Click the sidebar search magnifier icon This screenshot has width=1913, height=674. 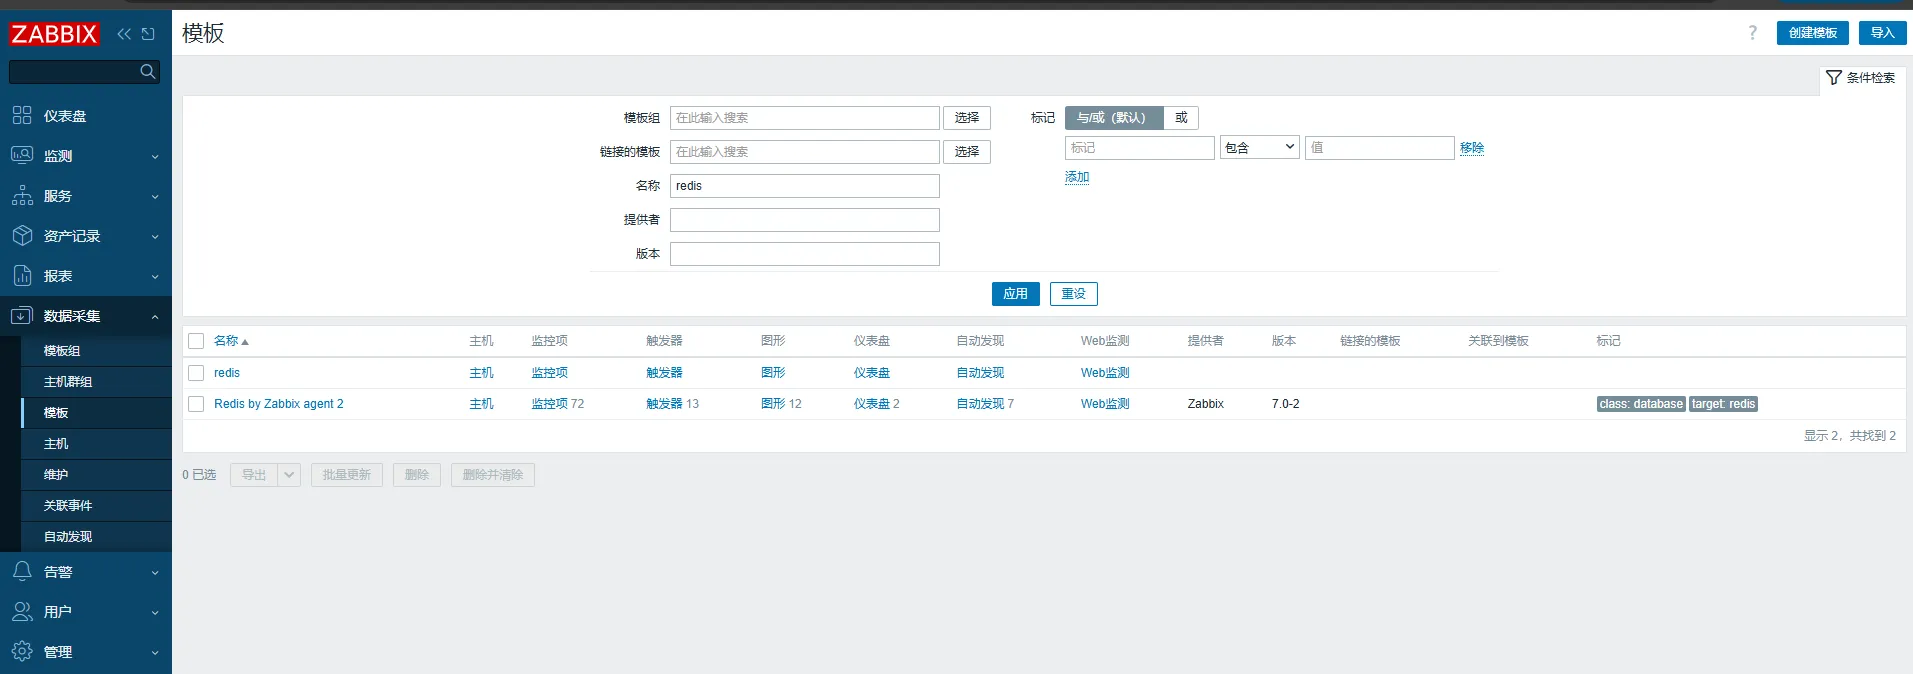pos(148,71)
